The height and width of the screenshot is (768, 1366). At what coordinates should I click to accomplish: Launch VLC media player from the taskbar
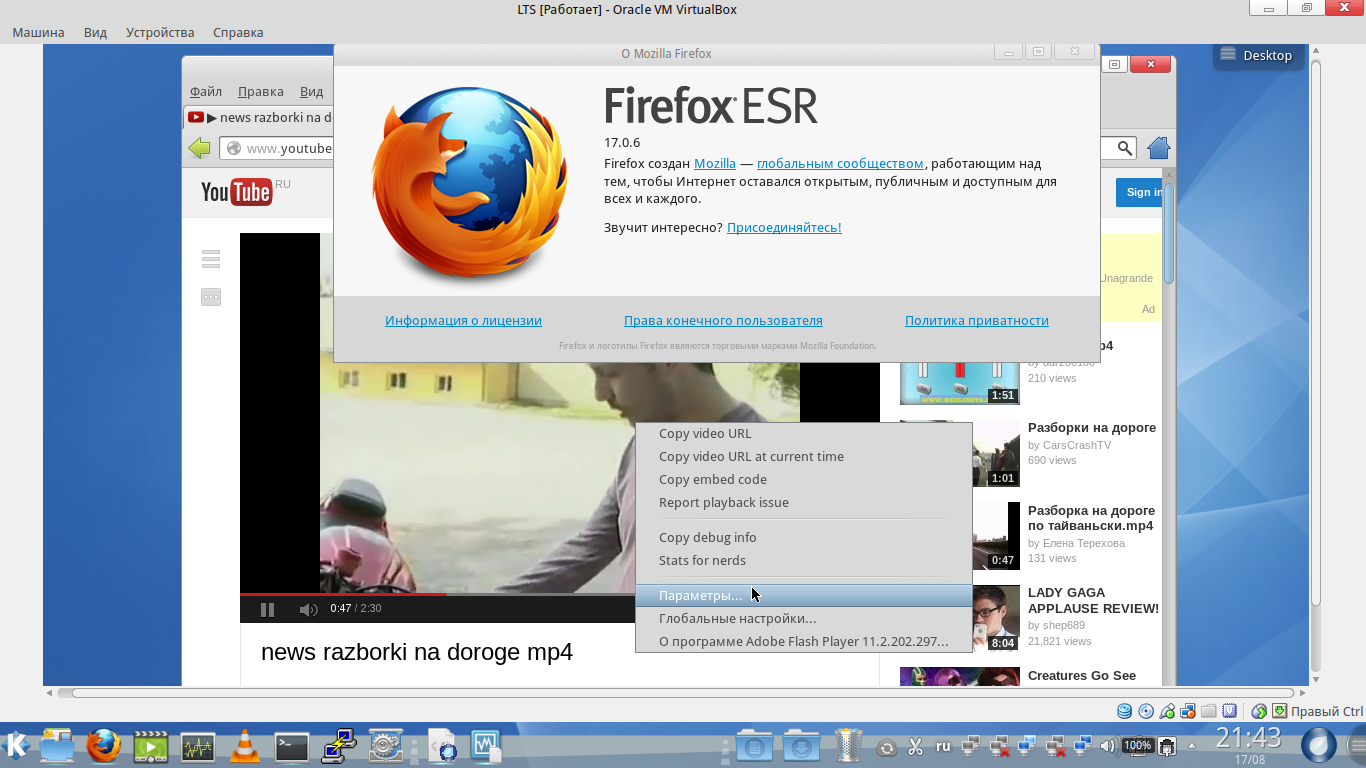coord(244,746)
